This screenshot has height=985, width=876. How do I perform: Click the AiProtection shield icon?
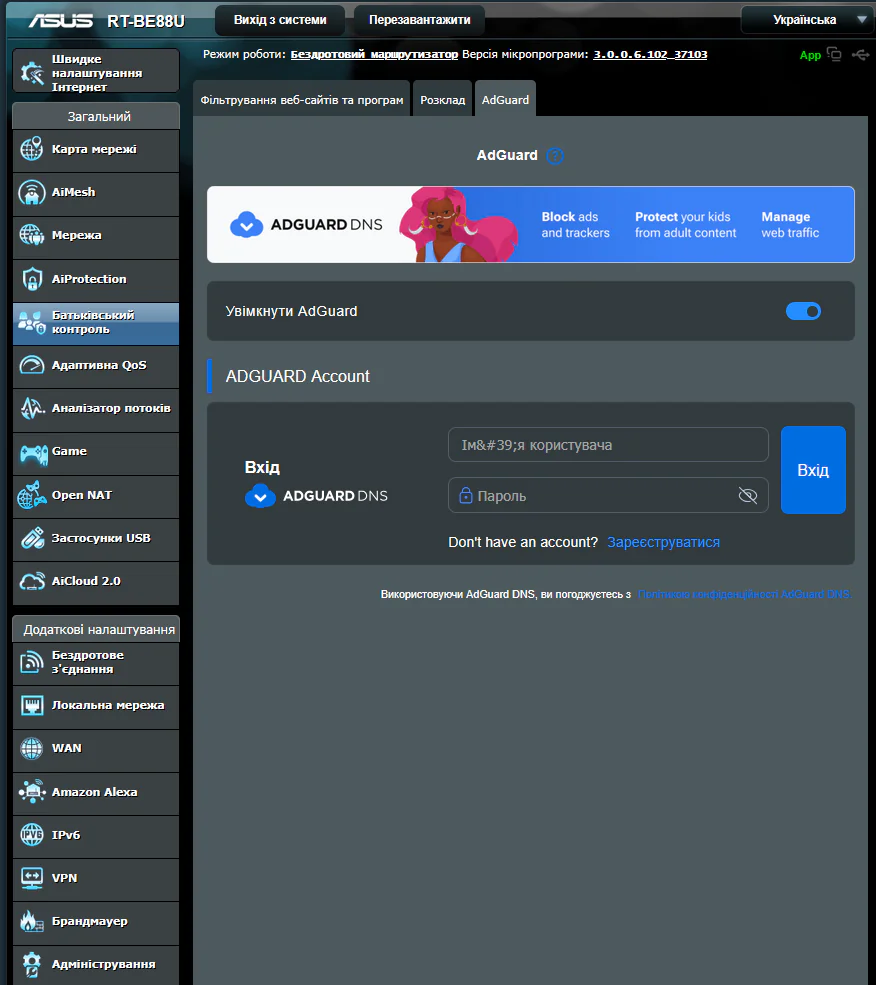coord(31,279)
